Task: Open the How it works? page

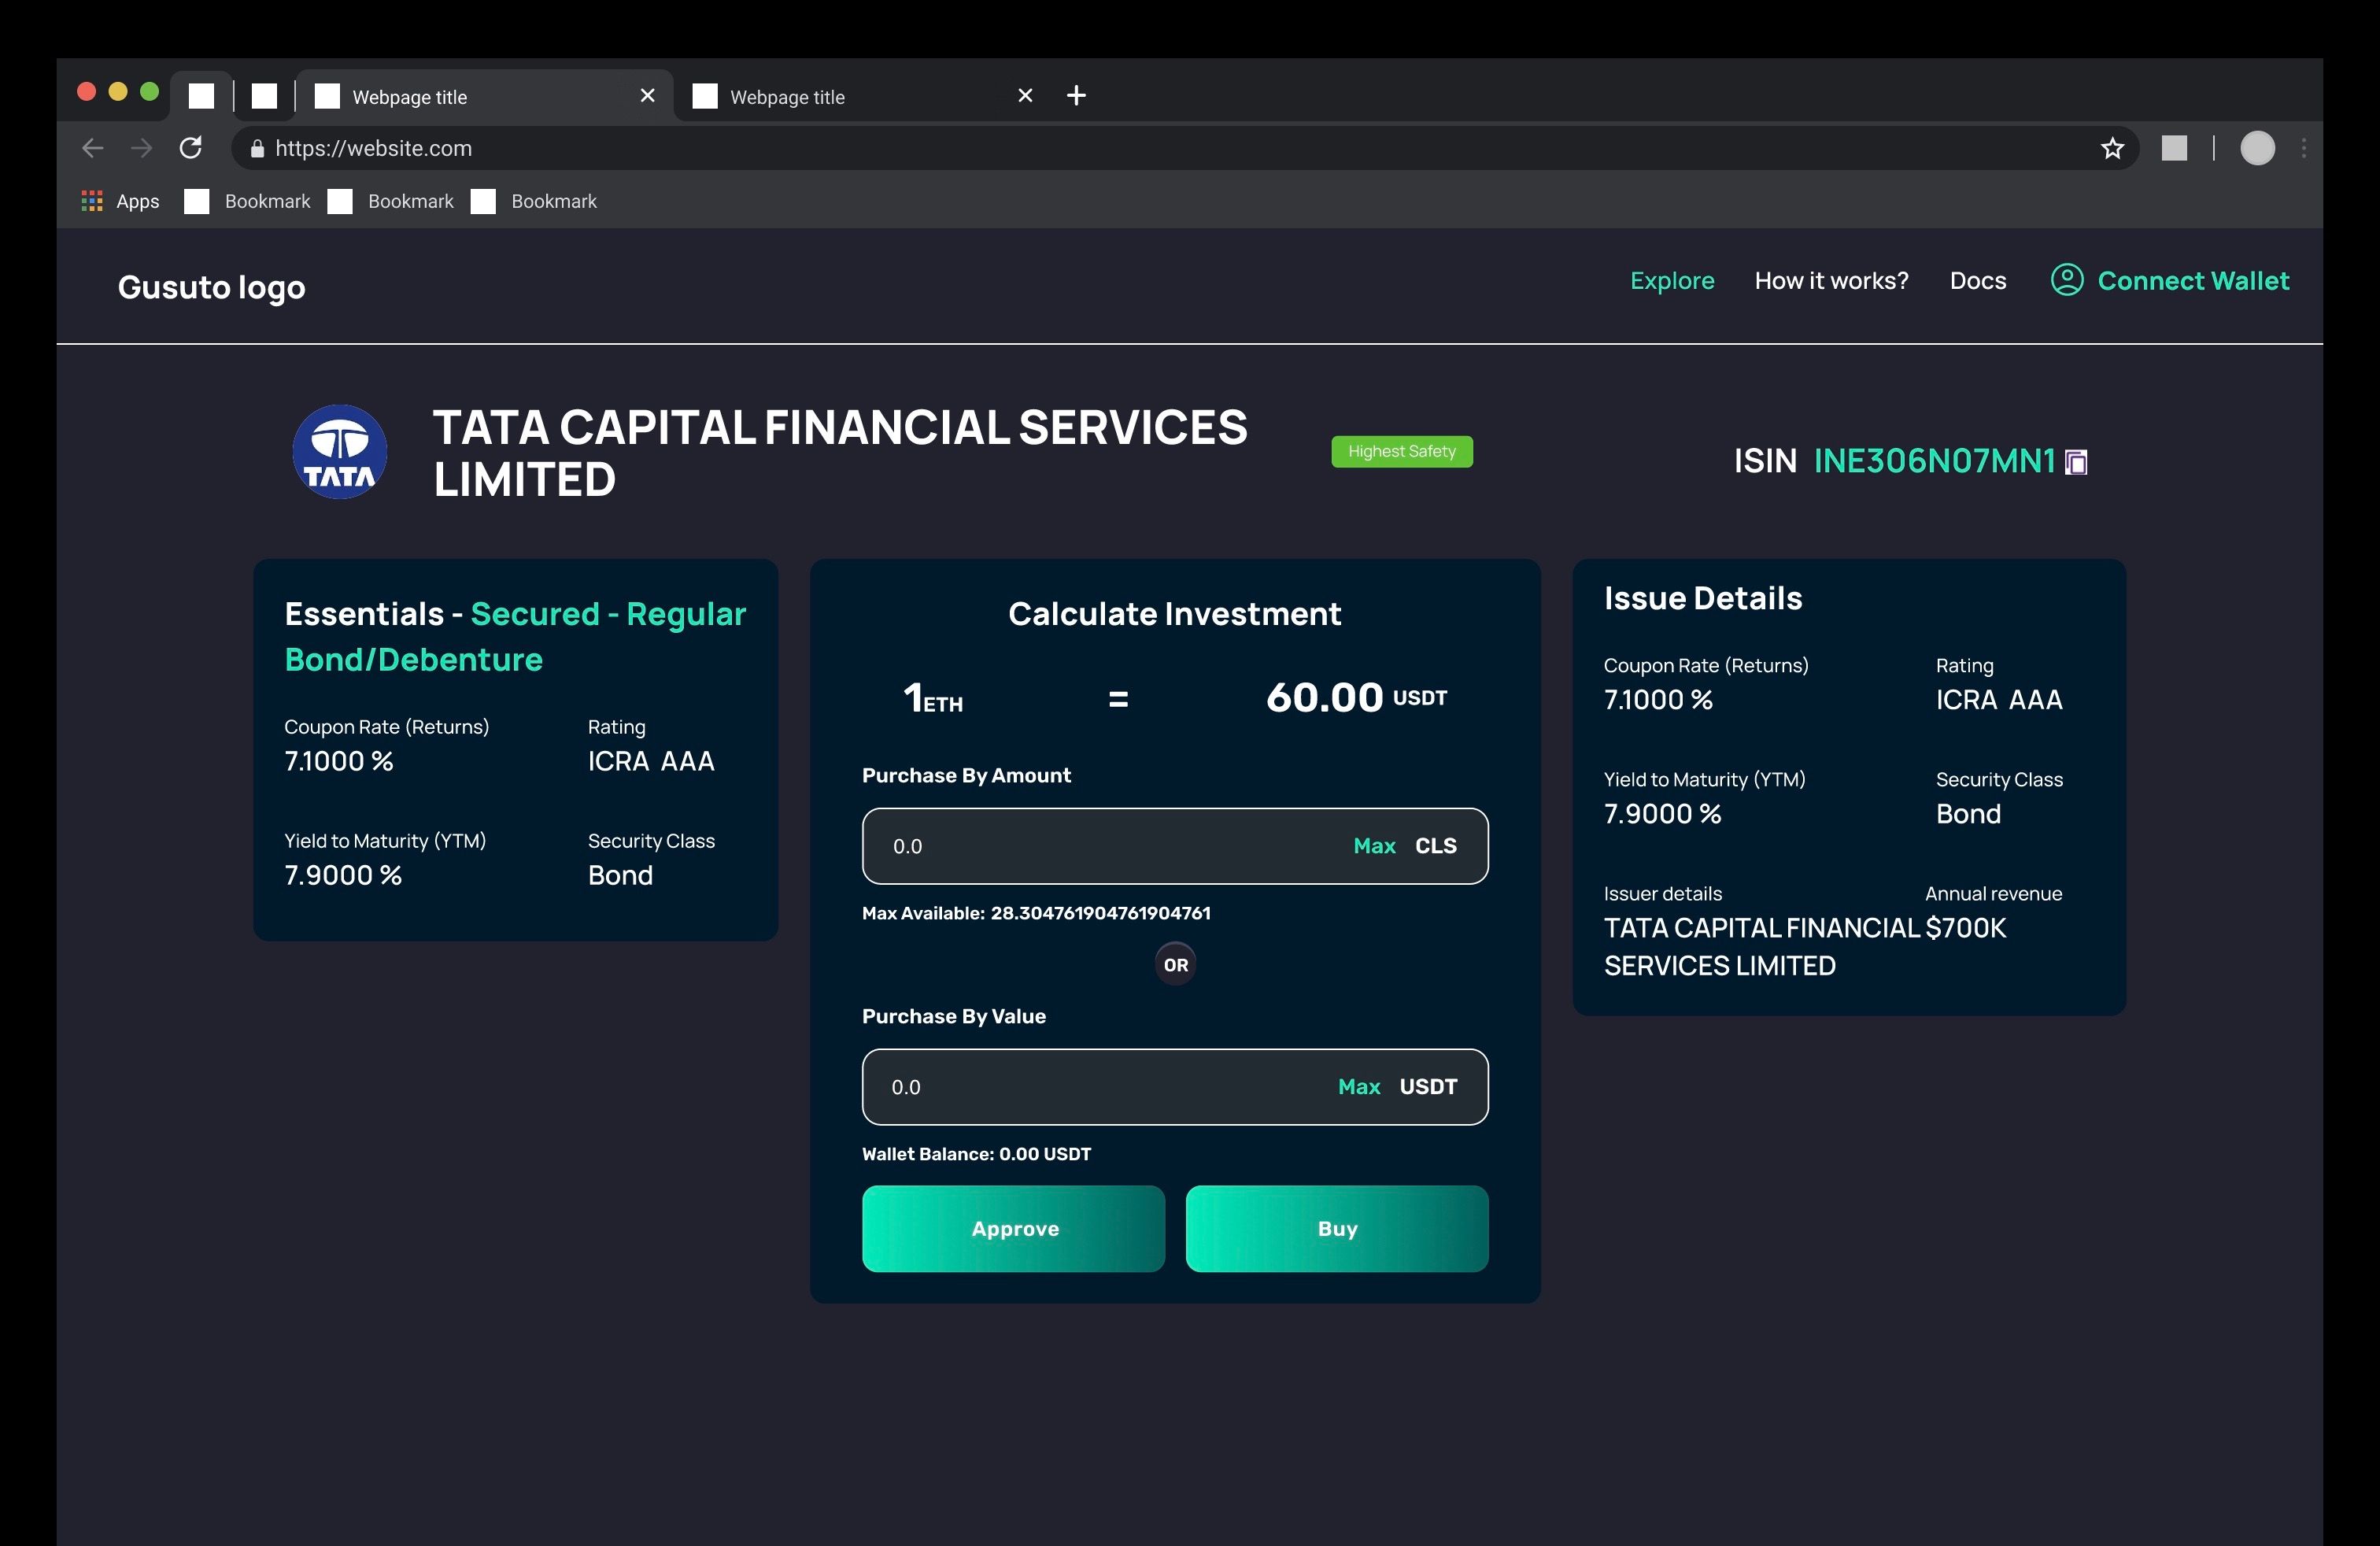Action: coord(1831,280)
